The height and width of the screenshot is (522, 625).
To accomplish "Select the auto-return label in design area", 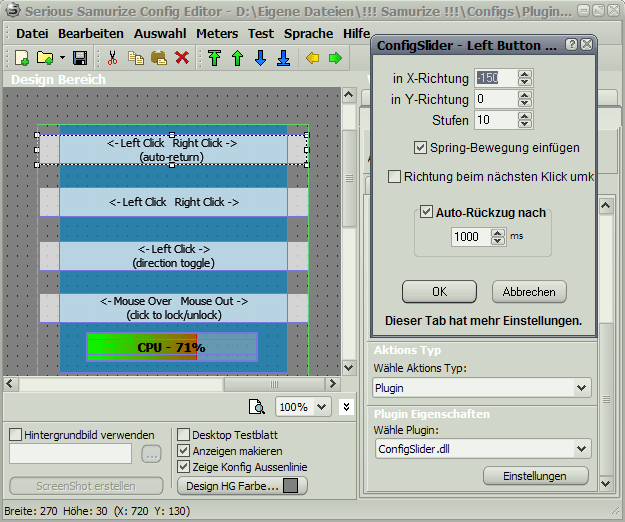I will pos(172,150).
